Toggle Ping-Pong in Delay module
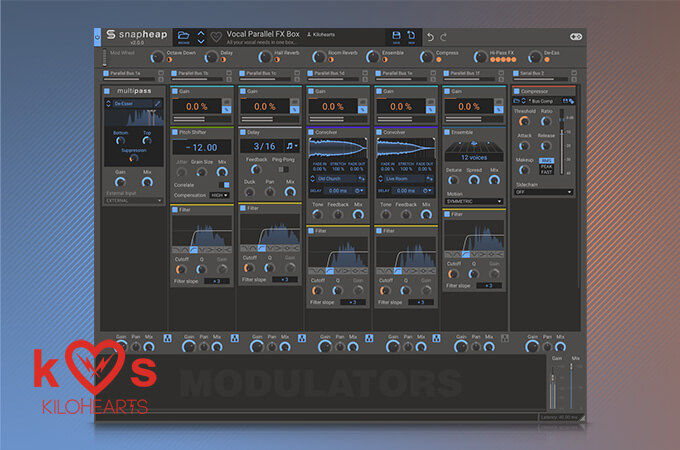 [284, 169]
